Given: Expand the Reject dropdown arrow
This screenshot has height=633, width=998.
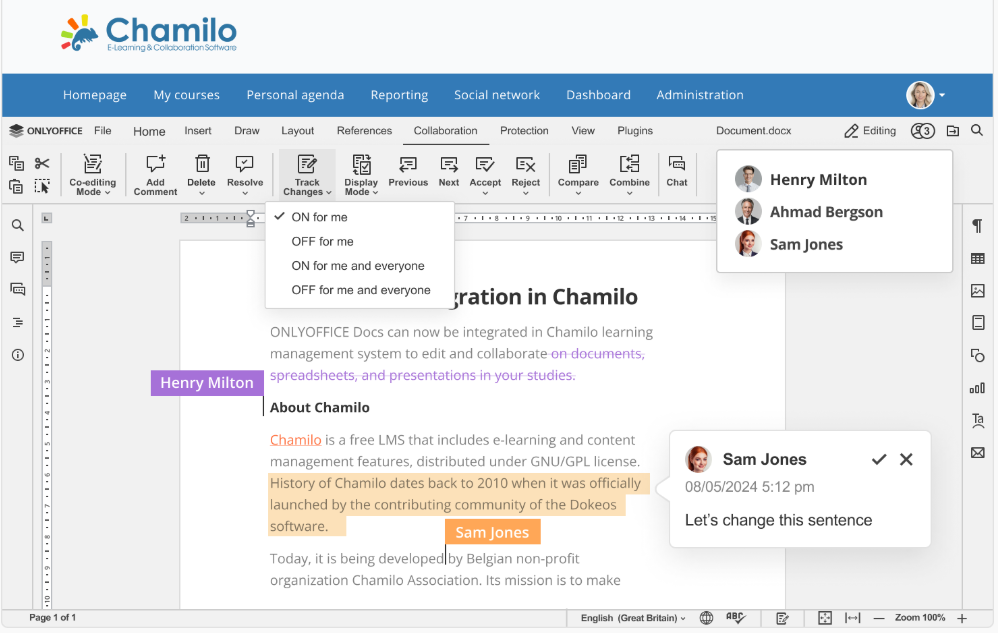Looking at the screenshot, I should click(525, 193).
